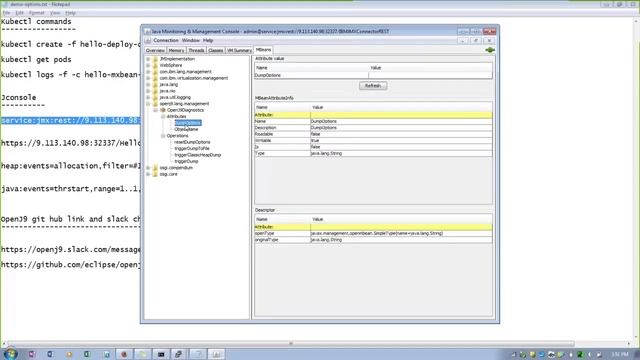This screenshot has height=360, width=640.
Task: Select the DumpOptions attribute in tree
Action: pos(188,123)
